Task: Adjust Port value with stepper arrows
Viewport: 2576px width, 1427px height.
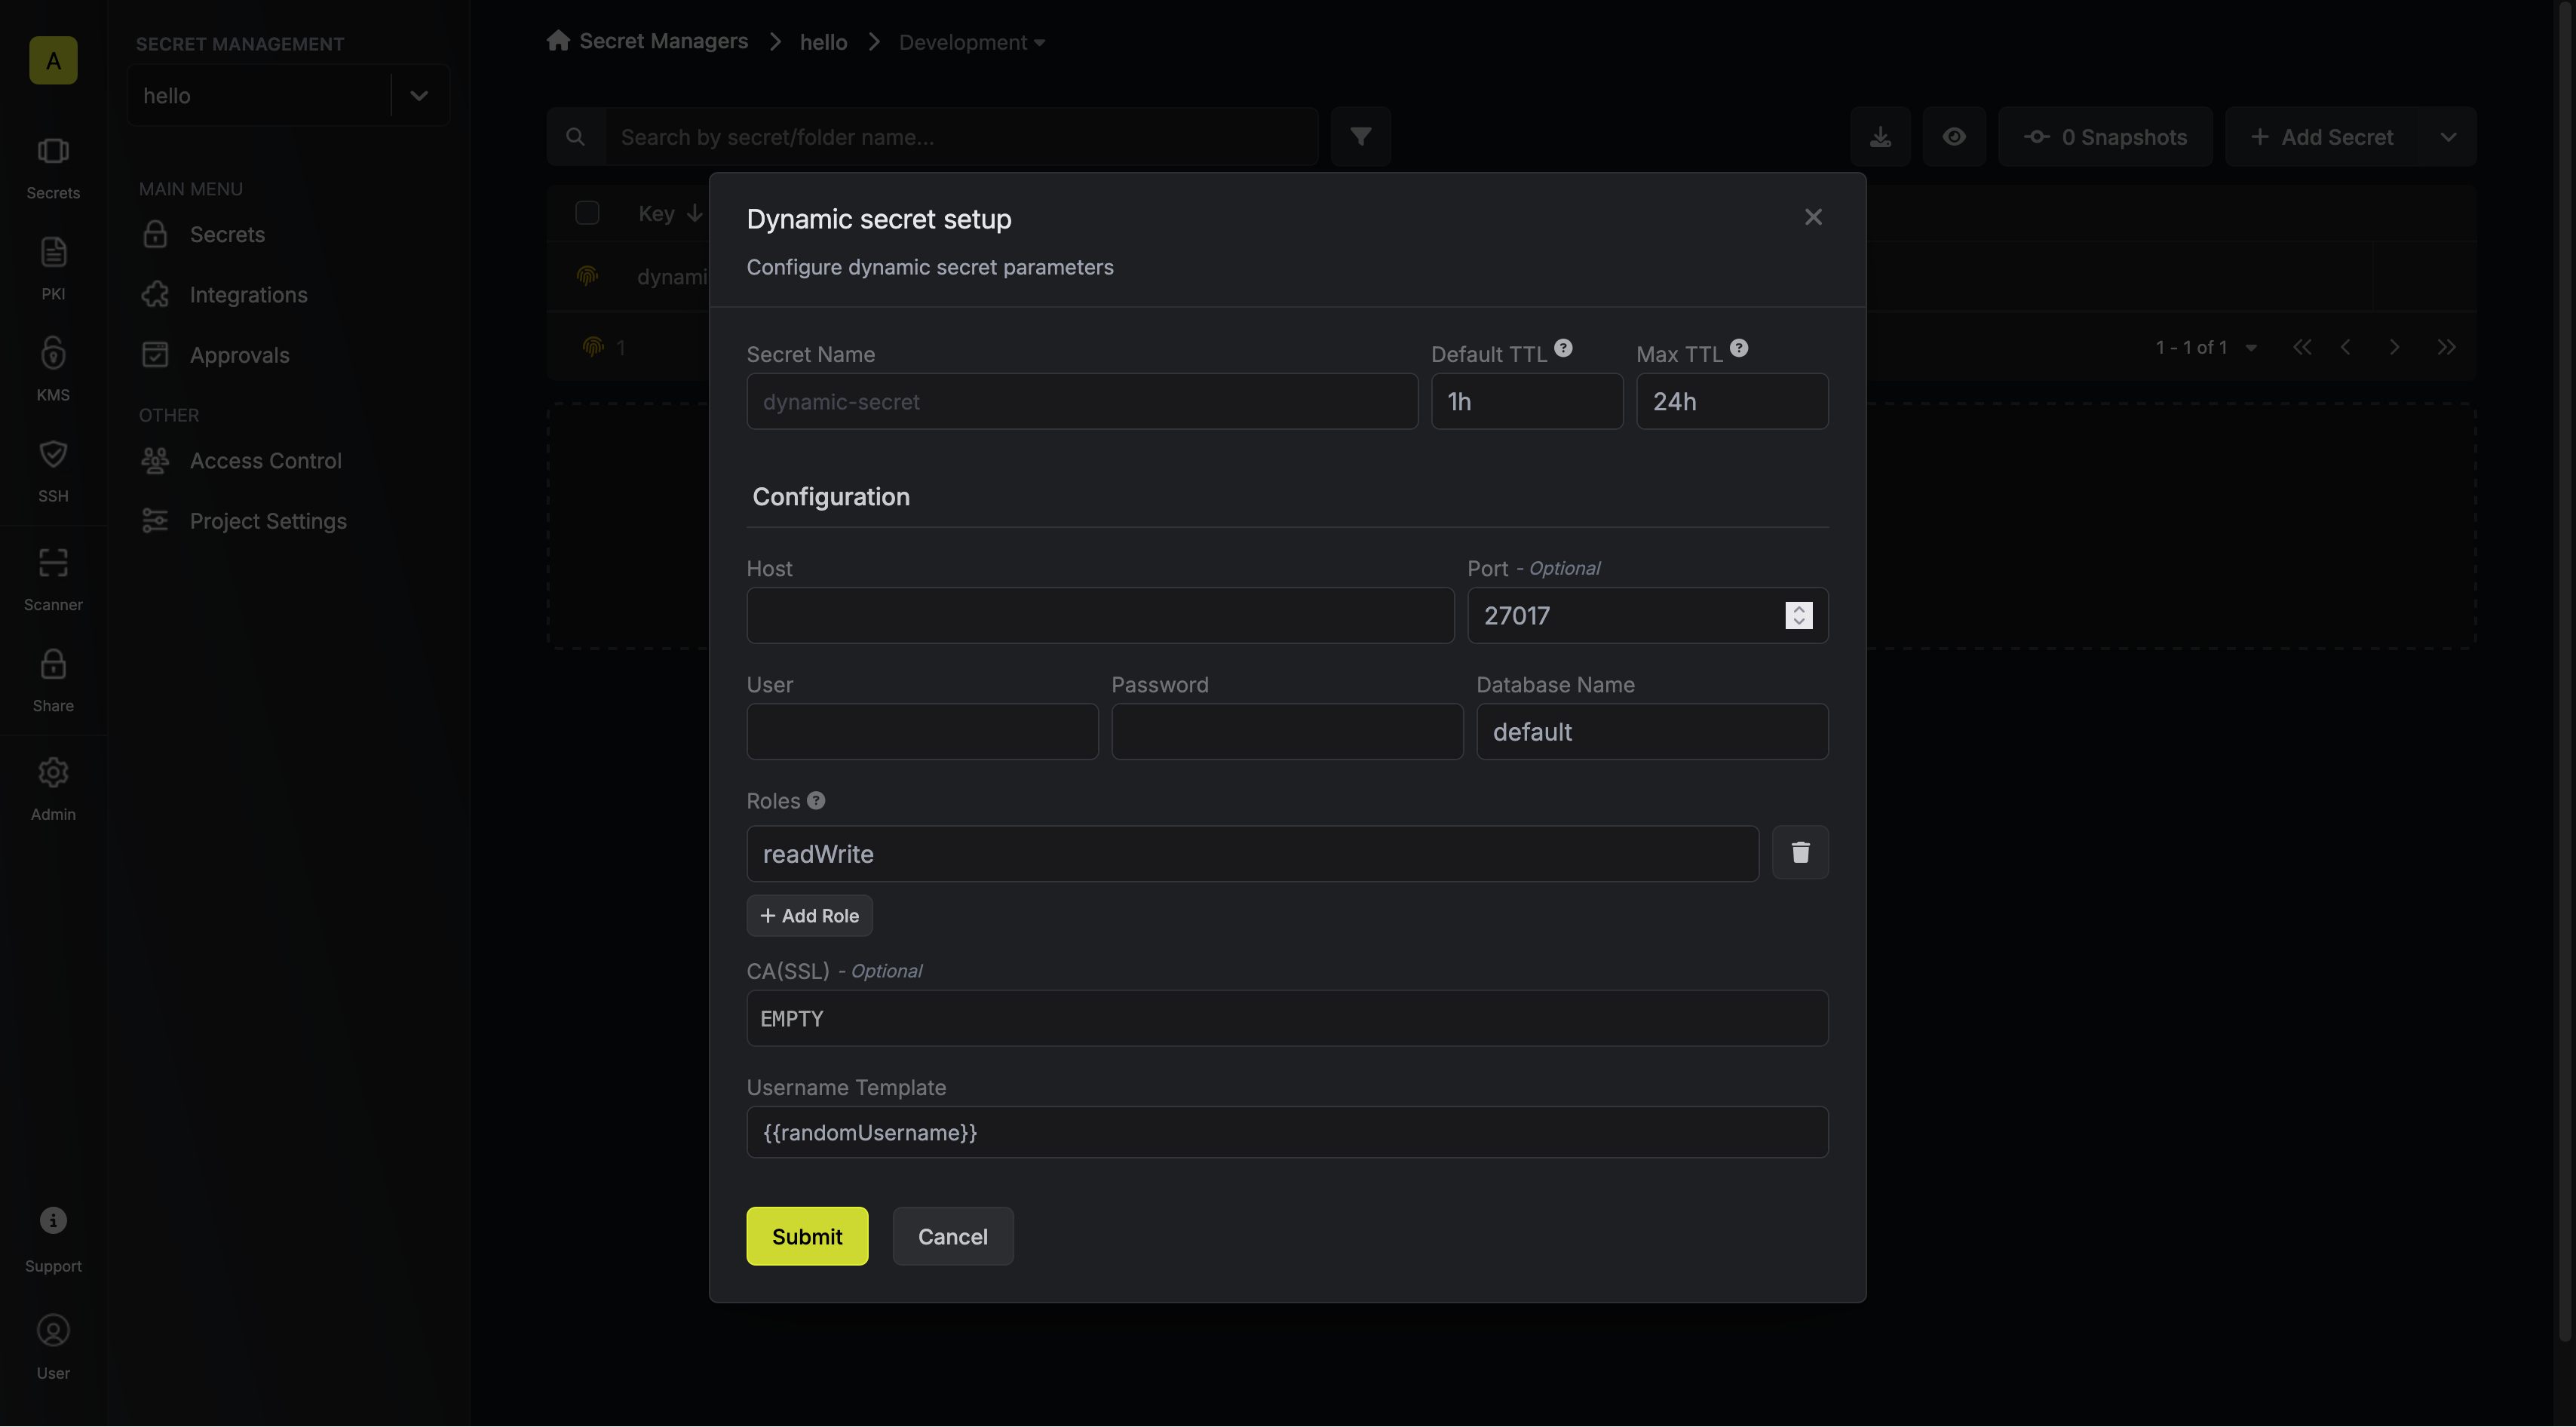Action: [1798, 615]
